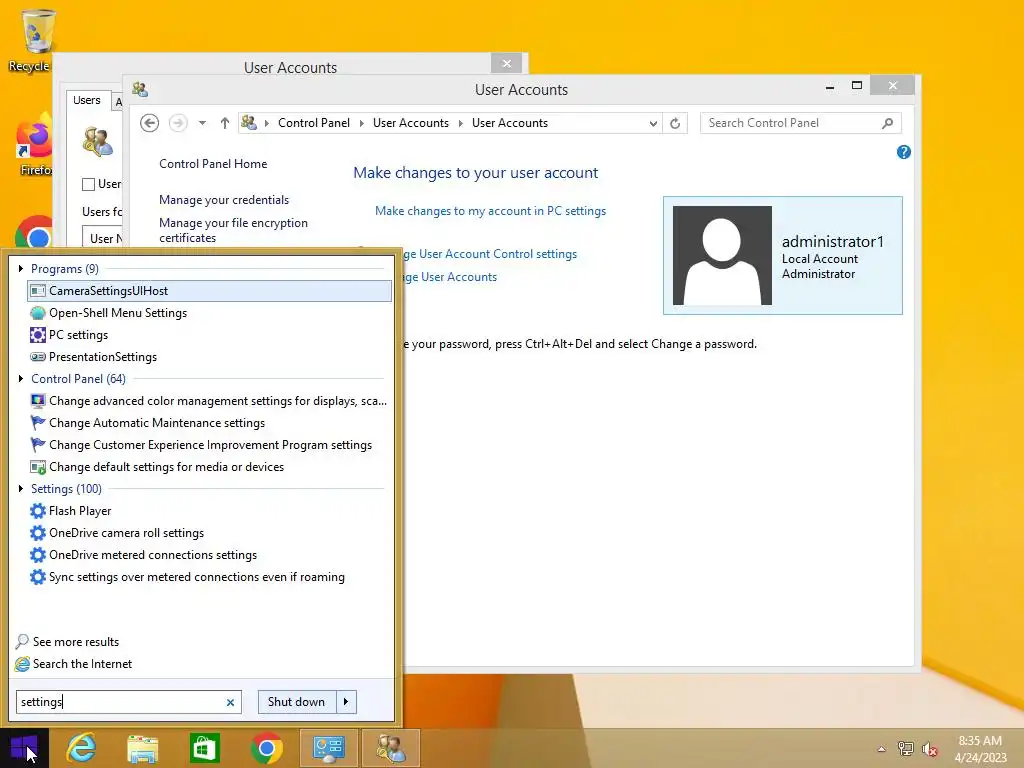
Task: Toggle the Users checkbox in background dialog
Action: 88,184
